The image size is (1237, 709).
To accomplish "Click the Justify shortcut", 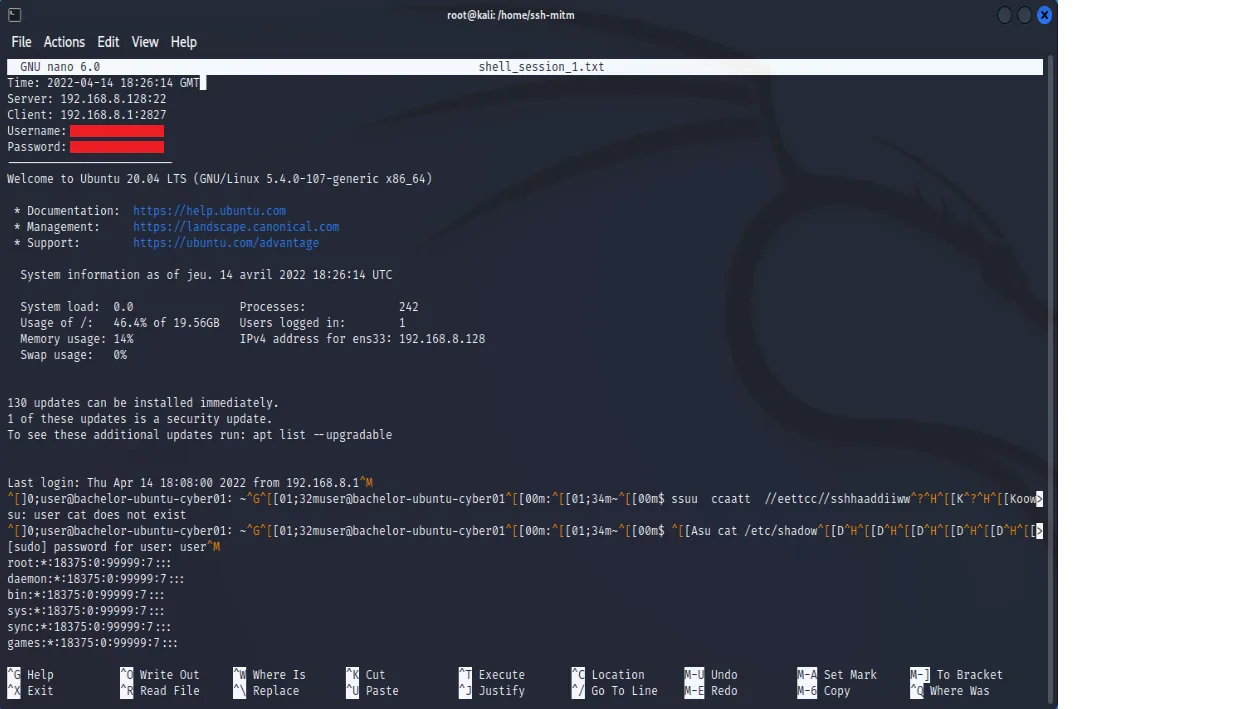I will [492, 691].
